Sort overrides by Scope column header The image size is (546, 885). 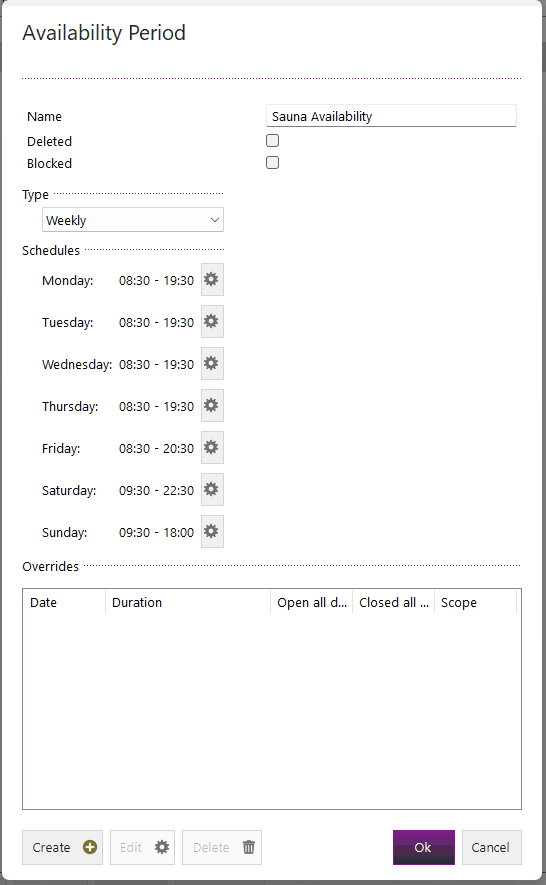tap(475, 602)
